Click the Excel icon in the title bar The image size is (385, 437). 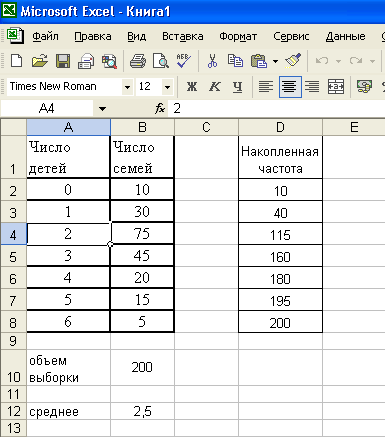coord(9,10)
